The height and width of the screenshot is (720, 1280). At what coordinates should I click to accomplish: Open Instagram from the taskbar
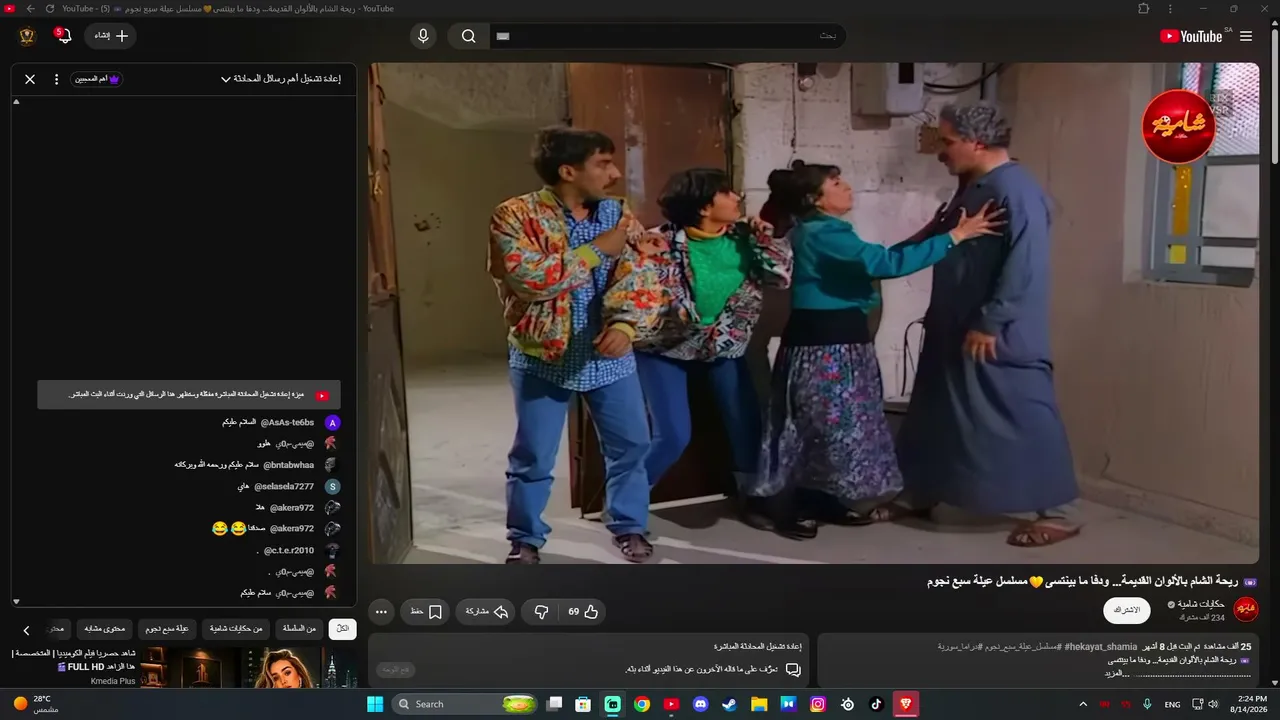coord(818,704)
